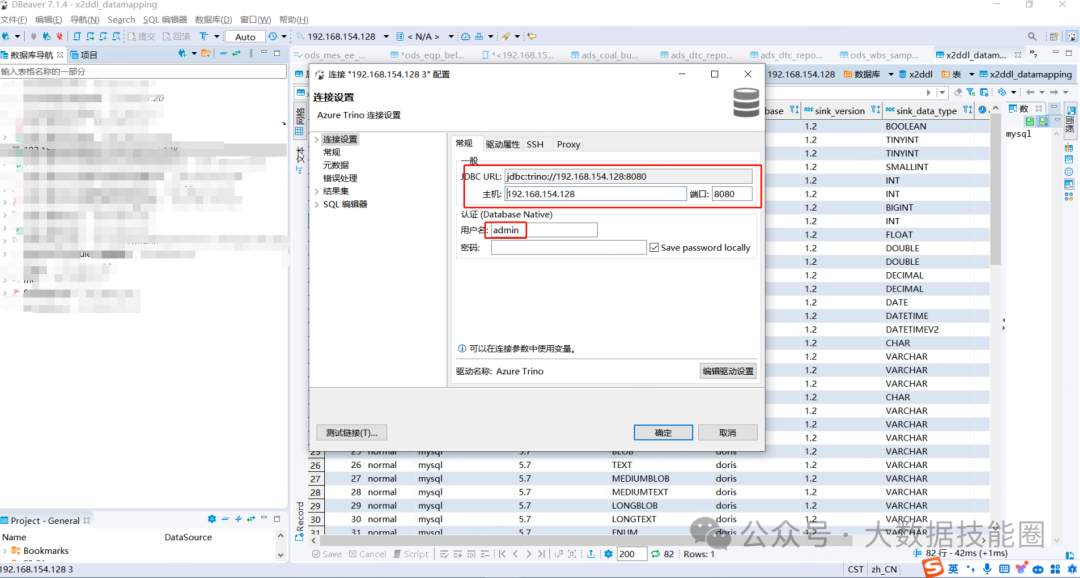Open the dropdown arrow next to 表 breadcrumb

[x=971, y=74]
